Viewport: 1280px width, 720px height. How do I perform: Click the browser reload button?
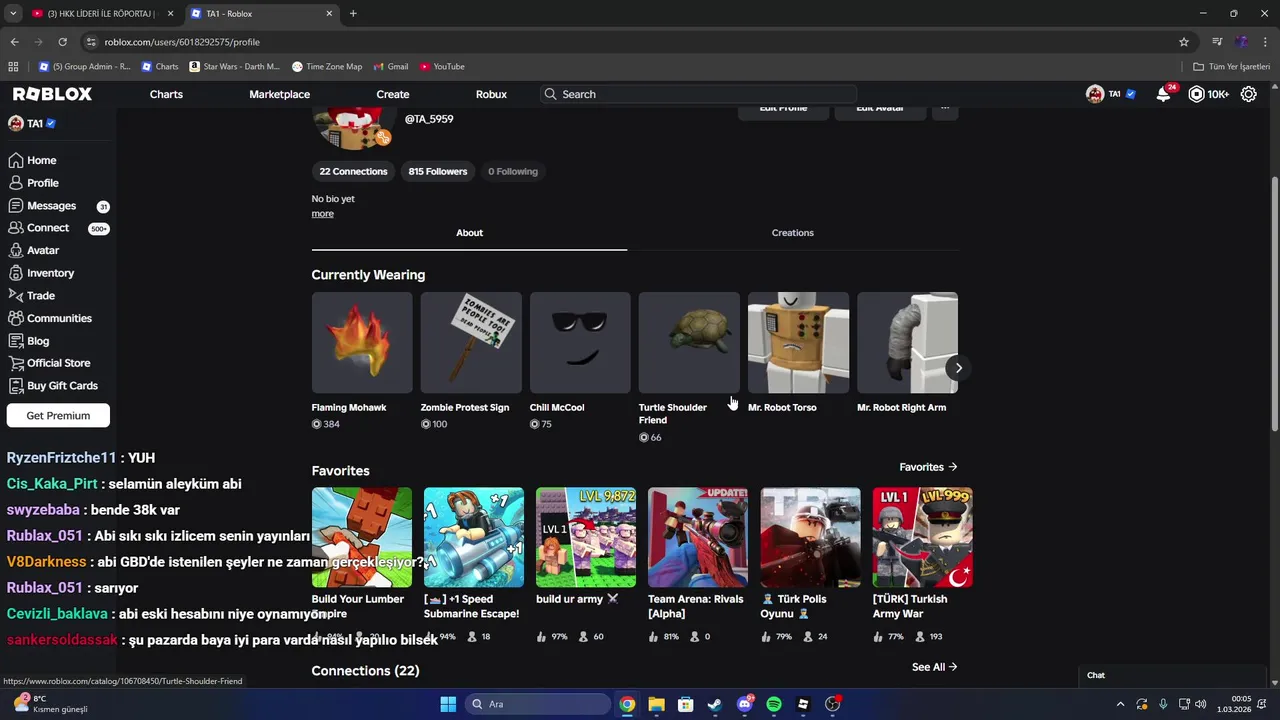pyautogui.click(x=62, y=42)
